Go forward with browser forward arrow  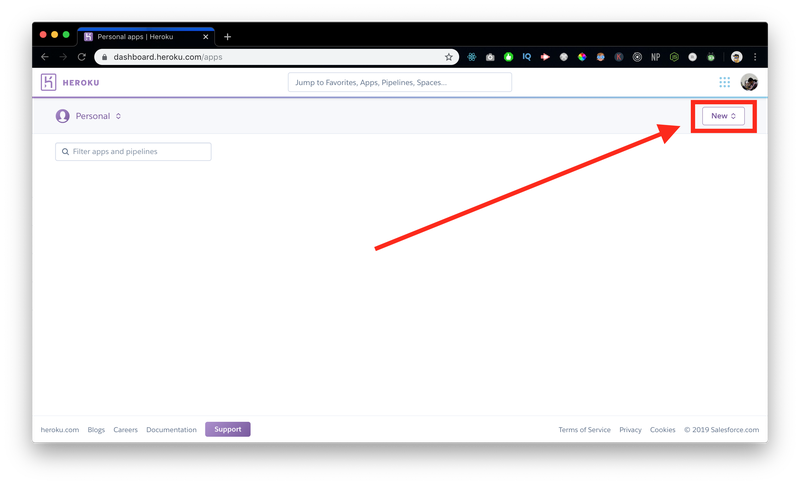tap(63, 57)
